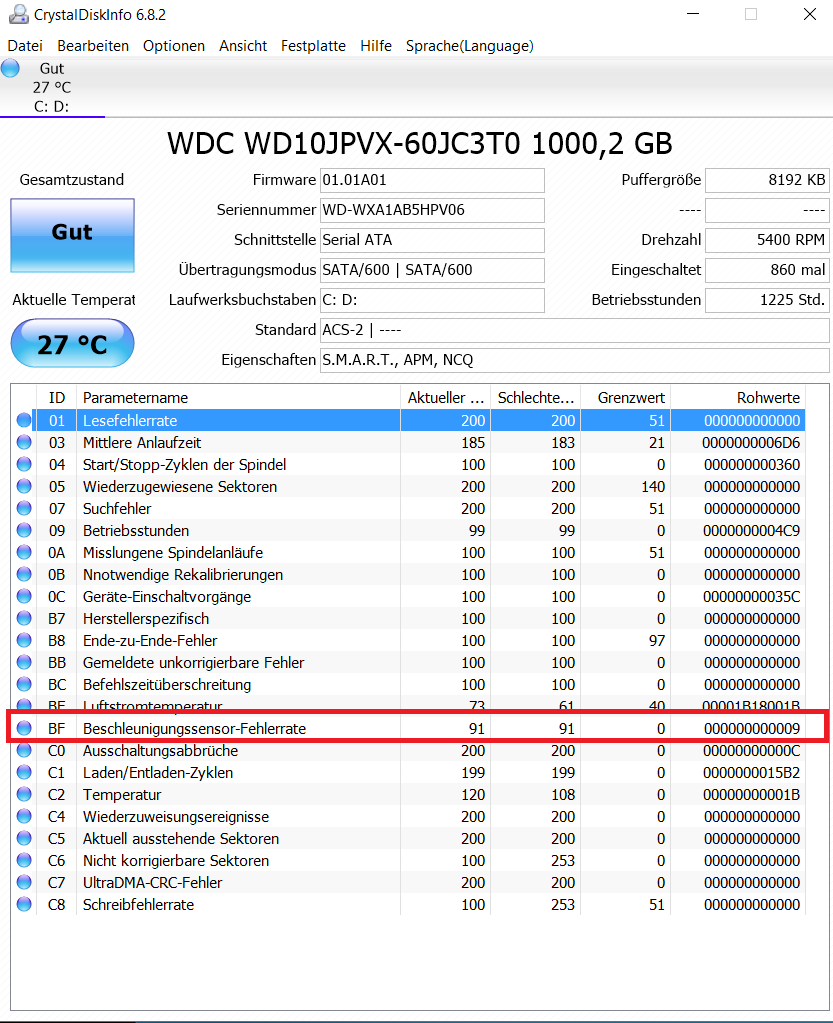Click status icon of Aktuell ausstehende Sektoren row
This screenshot has height=1023, width=833.
[x=24, y=838]
